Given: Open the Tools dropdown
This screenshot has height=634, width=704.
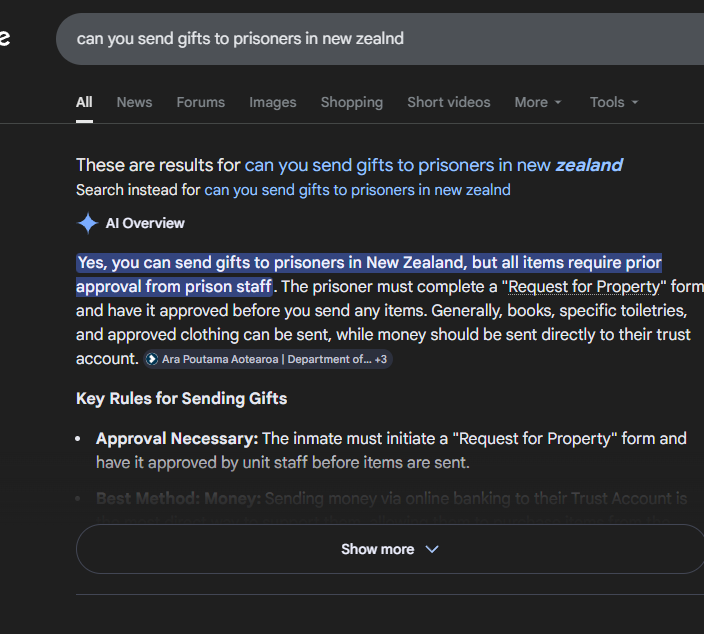Looking at the screenshot, I should tap(613, 102).
